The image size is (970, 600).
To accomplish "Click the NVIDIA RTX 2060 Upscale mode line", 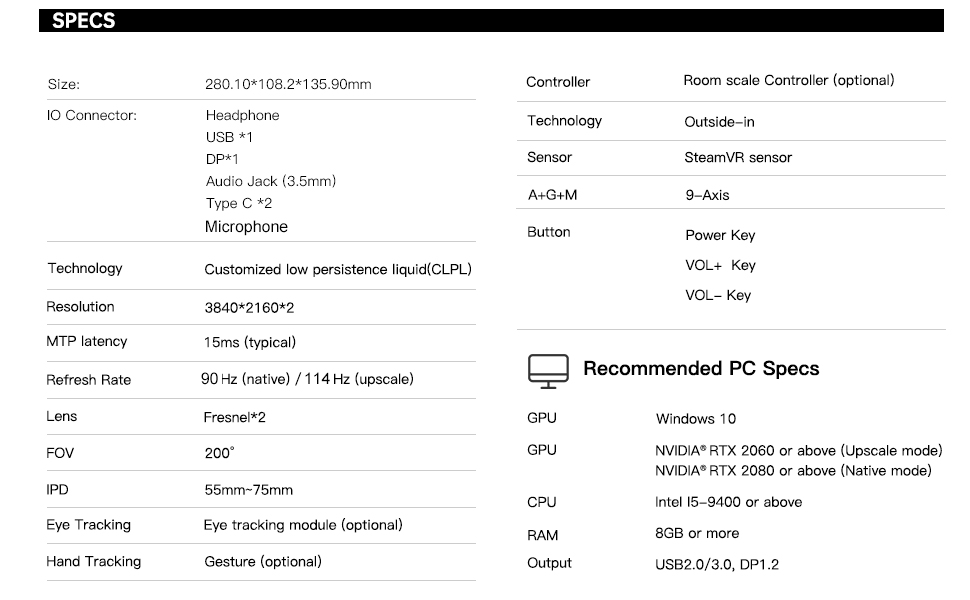I will click(798, 451).
